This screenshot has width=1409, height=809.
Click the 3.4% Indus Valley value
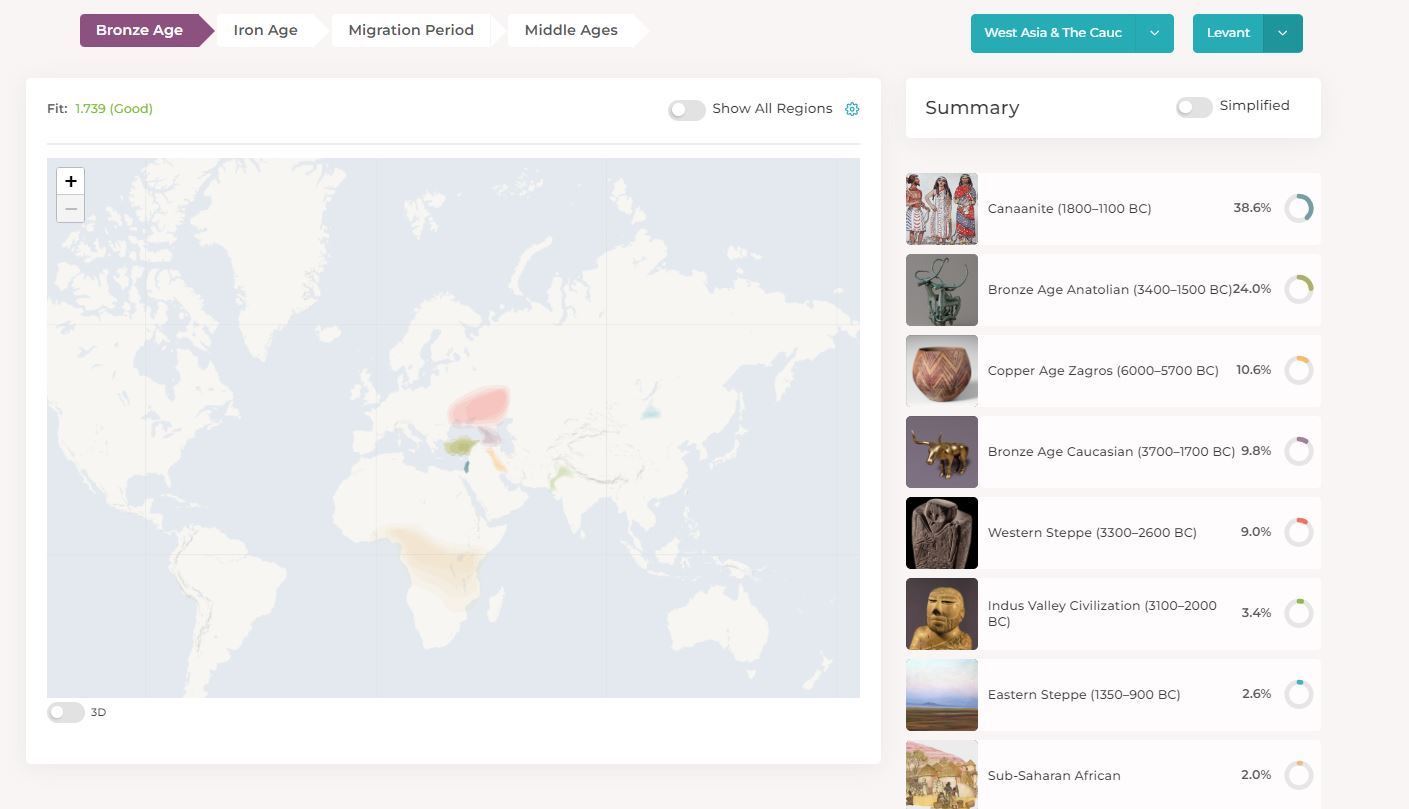(x=1256, y=613)
